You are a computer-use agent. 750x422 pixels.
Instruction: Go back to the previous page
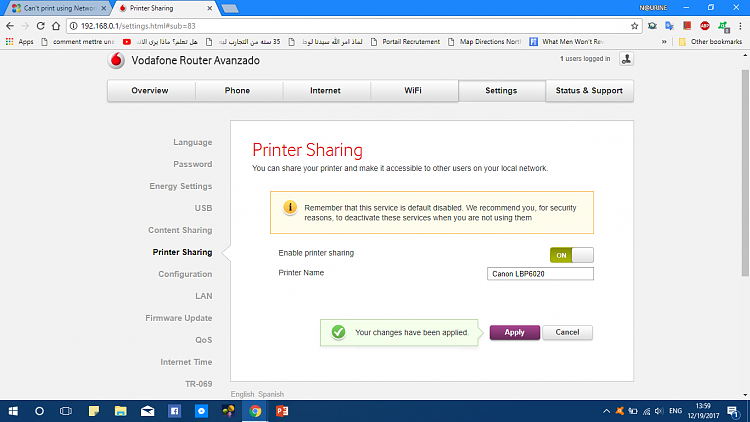click(10, 26)
